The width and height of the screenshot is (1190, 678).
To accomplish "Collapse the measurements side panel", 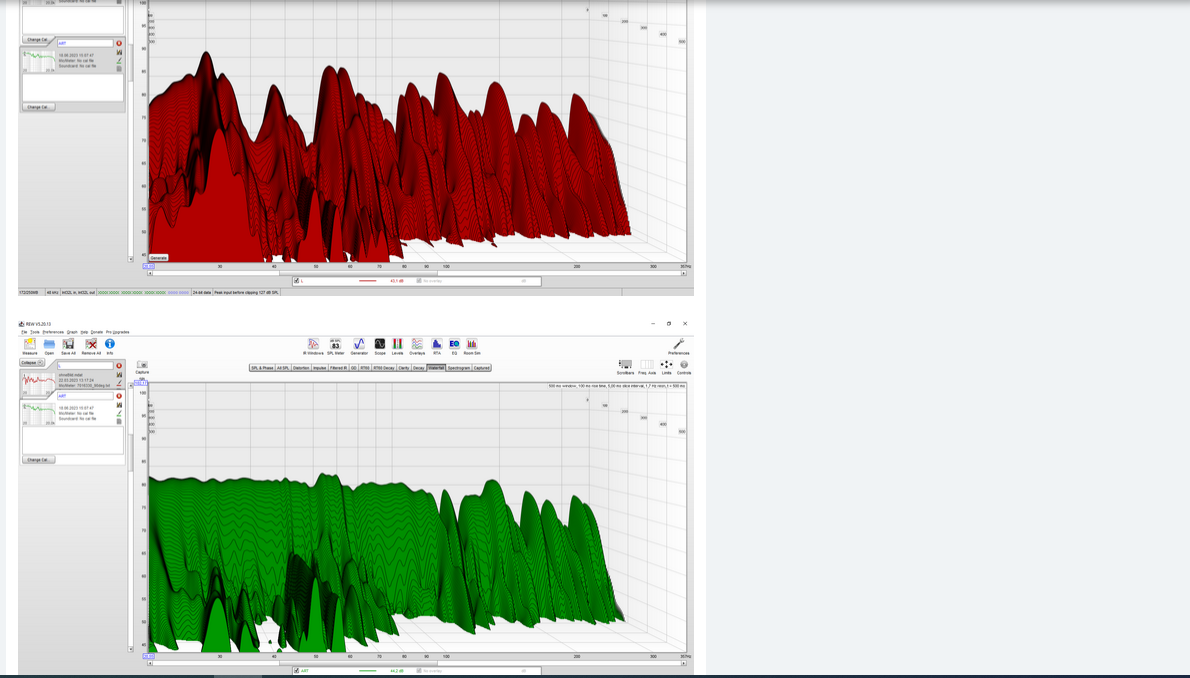I will pyautogui.click(x=32, y=363).
